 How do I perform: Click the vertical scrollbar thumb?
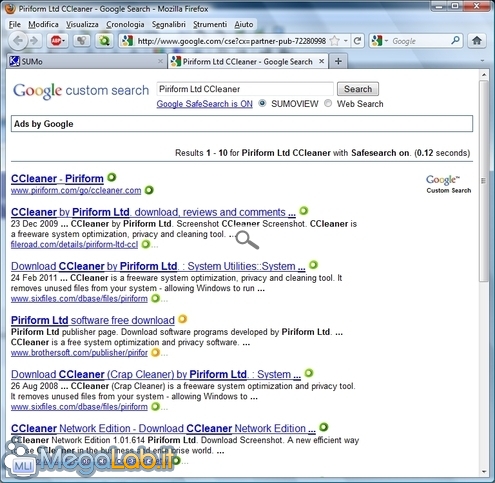tap(484, 181)
